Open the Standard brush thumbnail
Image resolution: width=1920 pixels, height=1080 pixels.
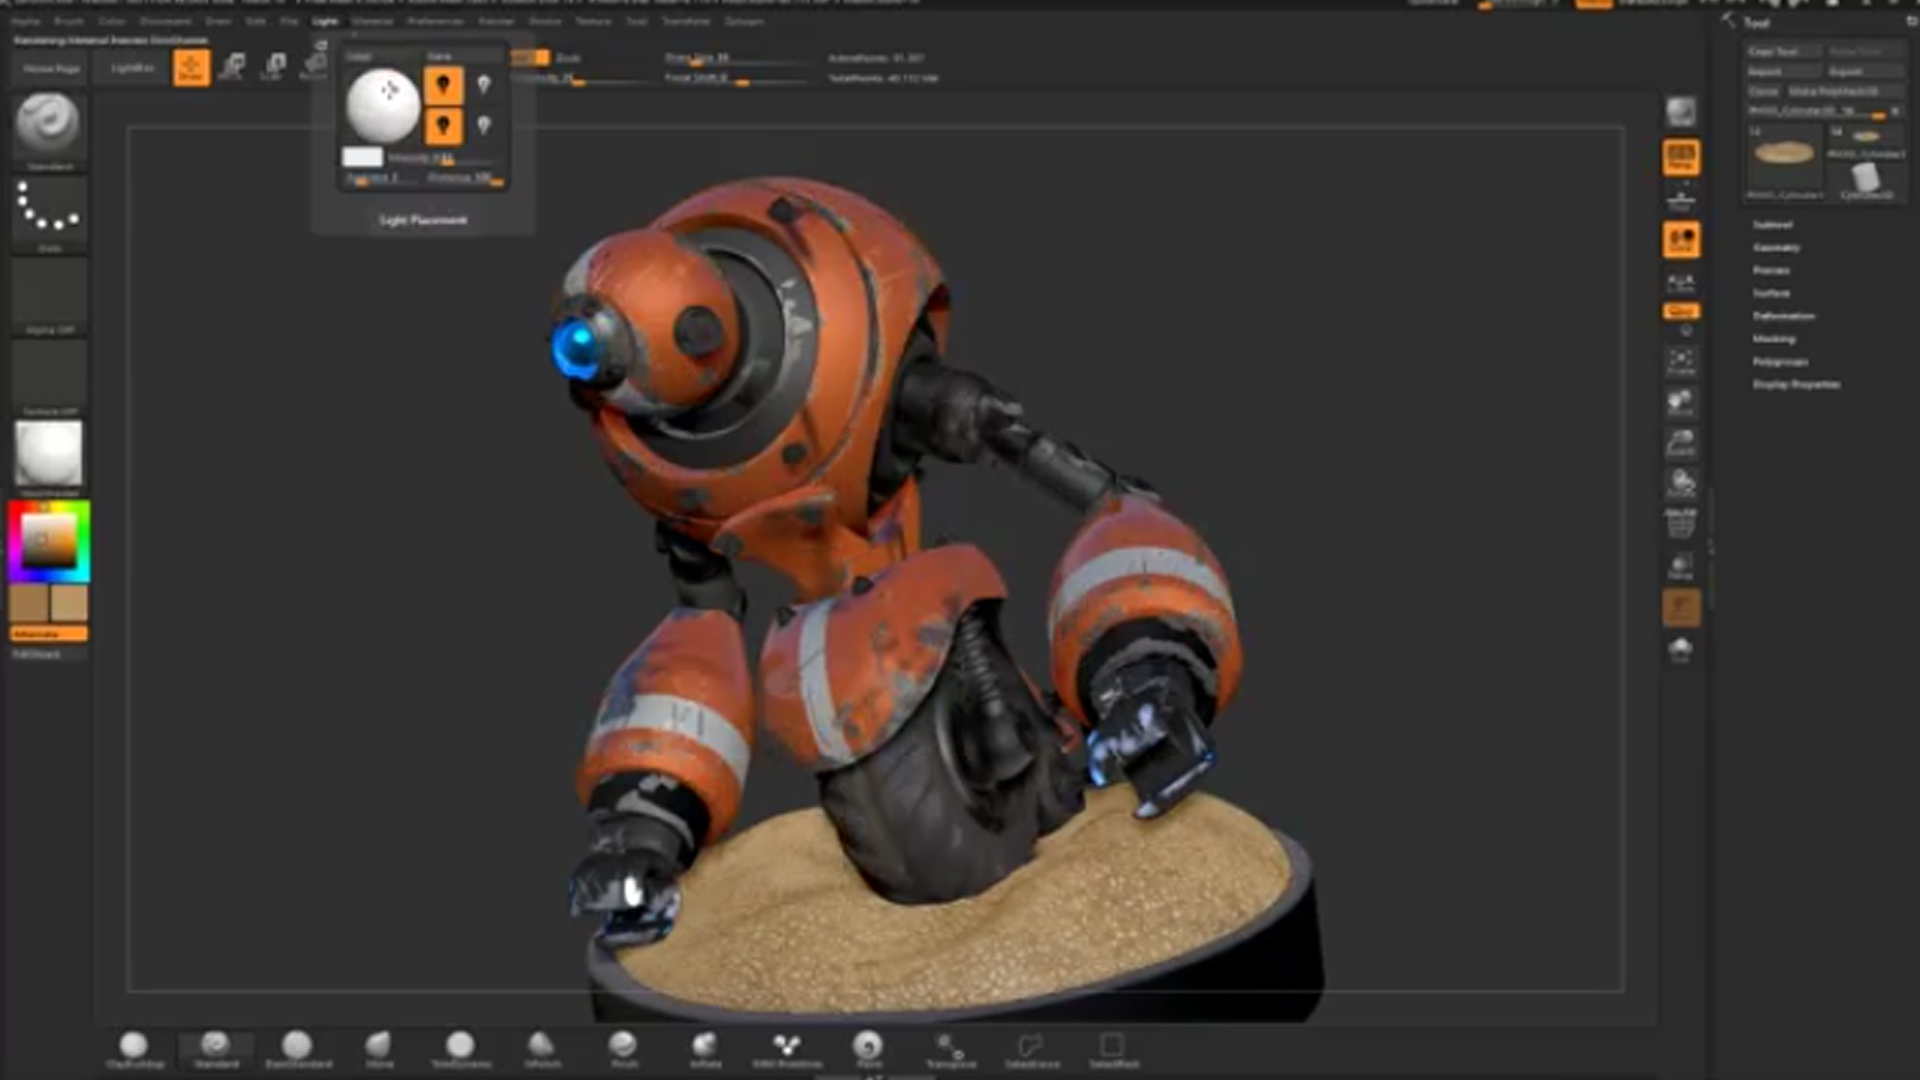tap(48, 125)
